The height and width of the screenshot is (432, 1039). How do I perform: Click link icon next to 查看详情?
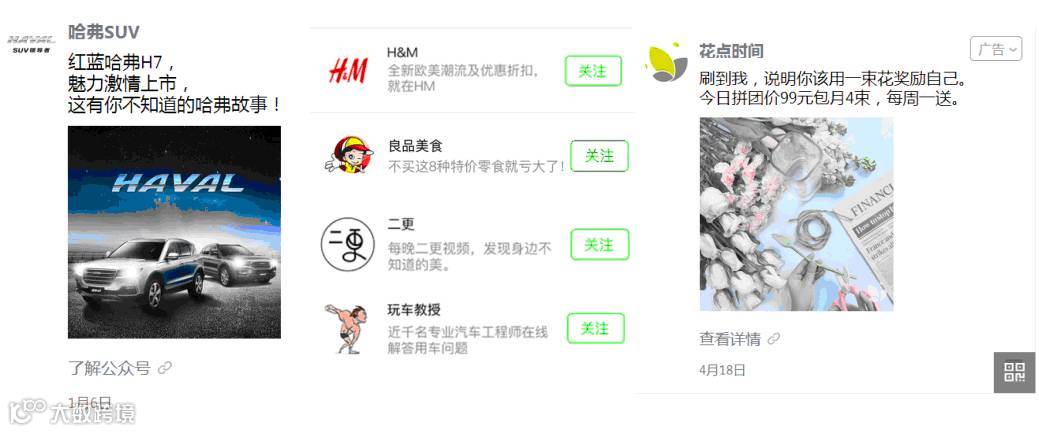[x=773, y=339]
